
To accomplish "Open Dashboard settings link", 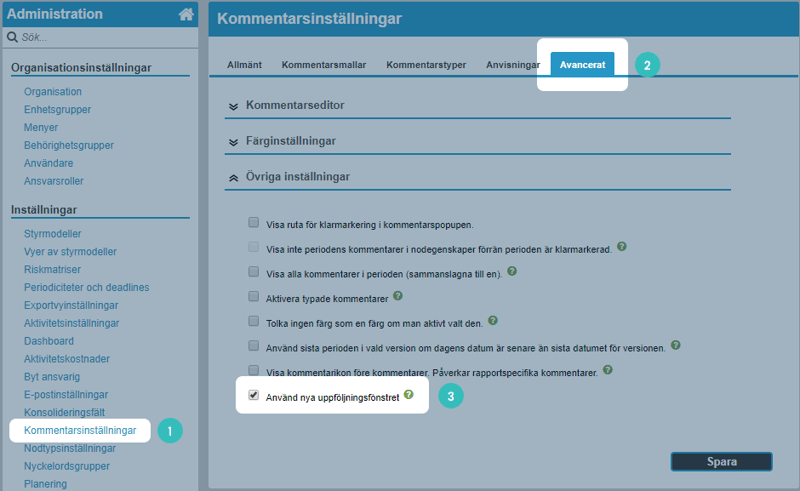I will click(x=49, y=341).
